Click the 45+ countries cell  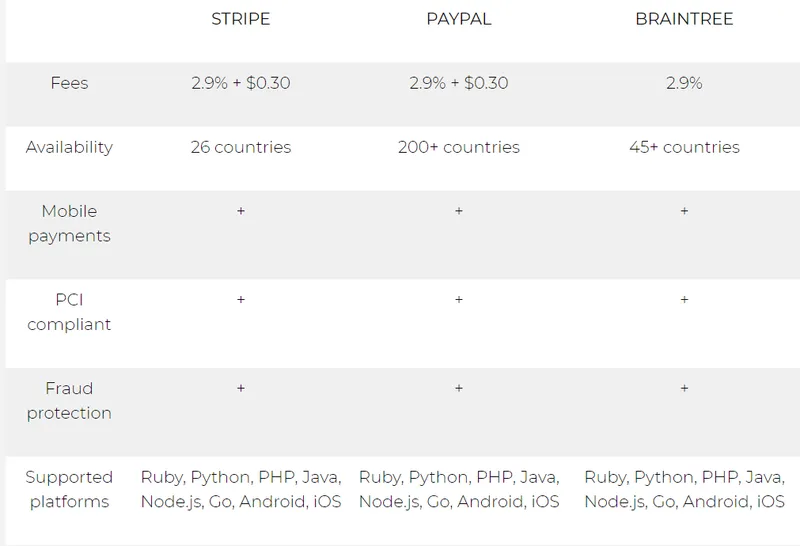pyautogui.click(x=684, y=147)
